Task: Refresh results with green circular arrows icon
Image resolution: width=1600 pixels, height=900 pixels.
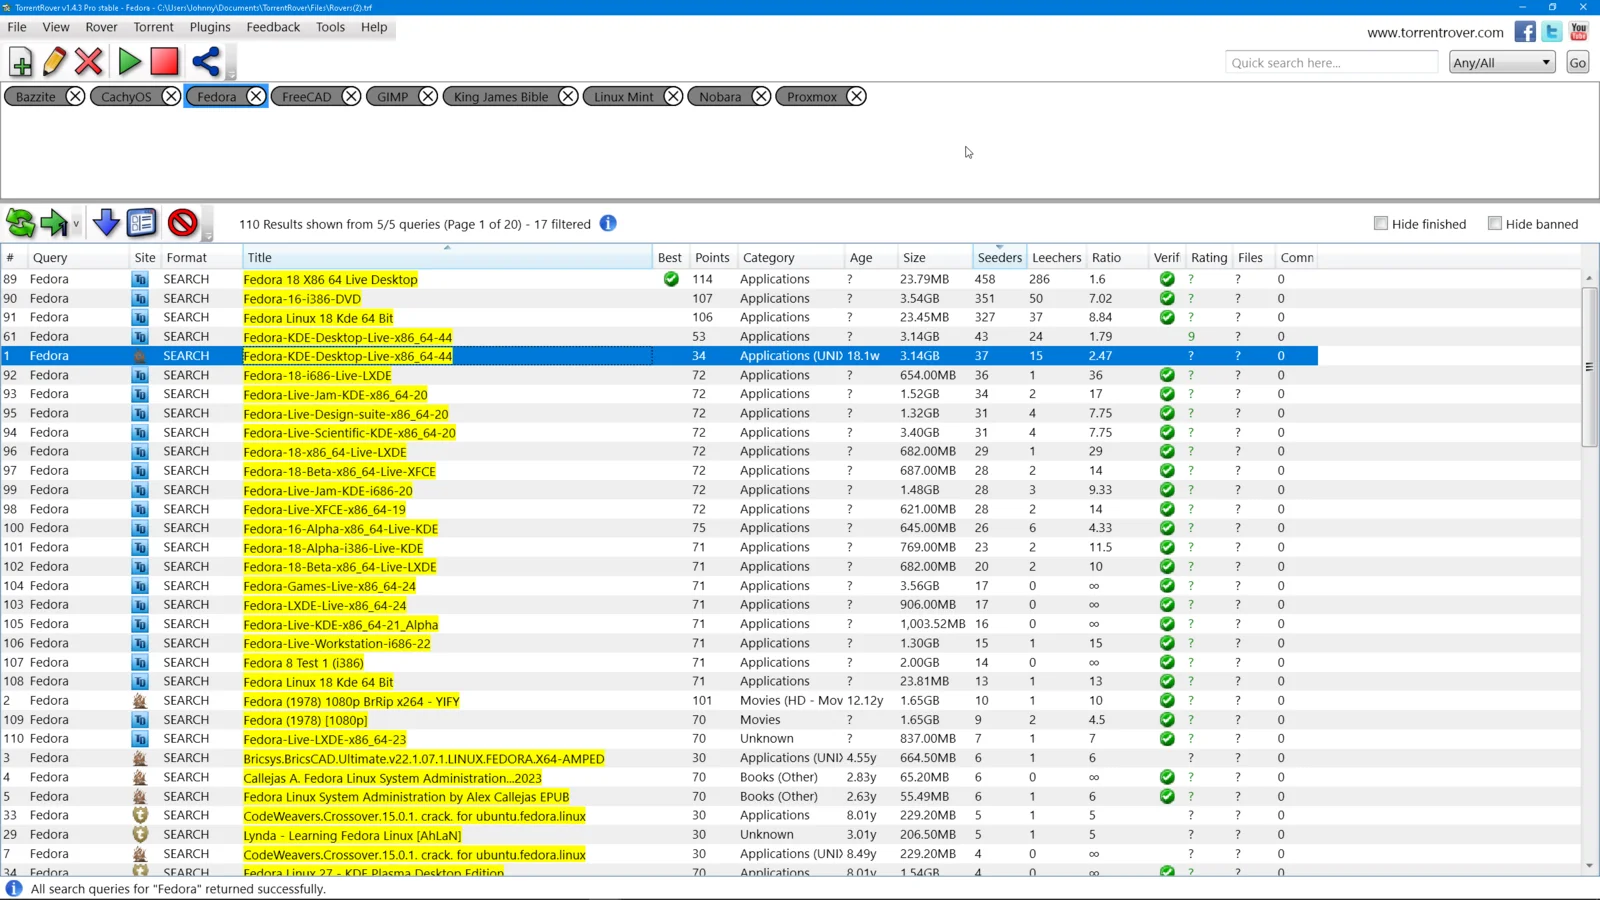Action: pyautogui.click(x=21, y=223)
